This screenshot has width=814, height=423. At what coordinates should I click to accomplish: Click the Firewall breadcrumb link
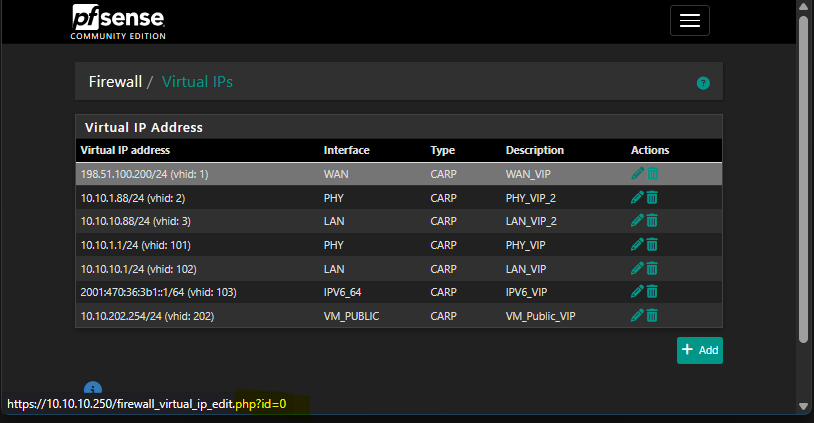115,82
